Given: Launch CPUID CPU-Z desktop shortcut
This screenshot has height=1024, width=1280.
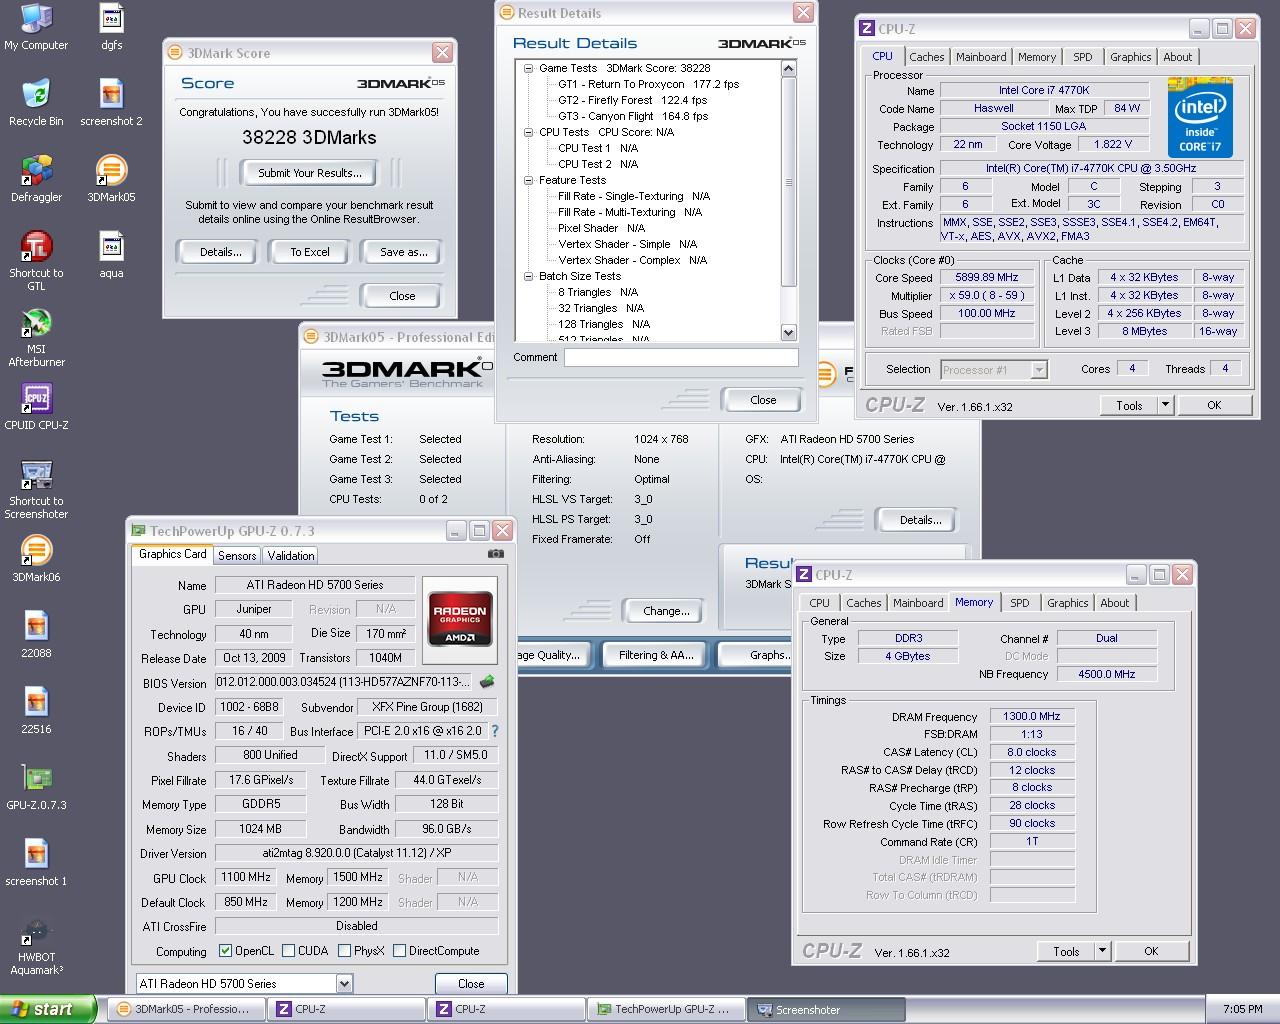Looking at the screenshot, I should click(x=36, y=407).
